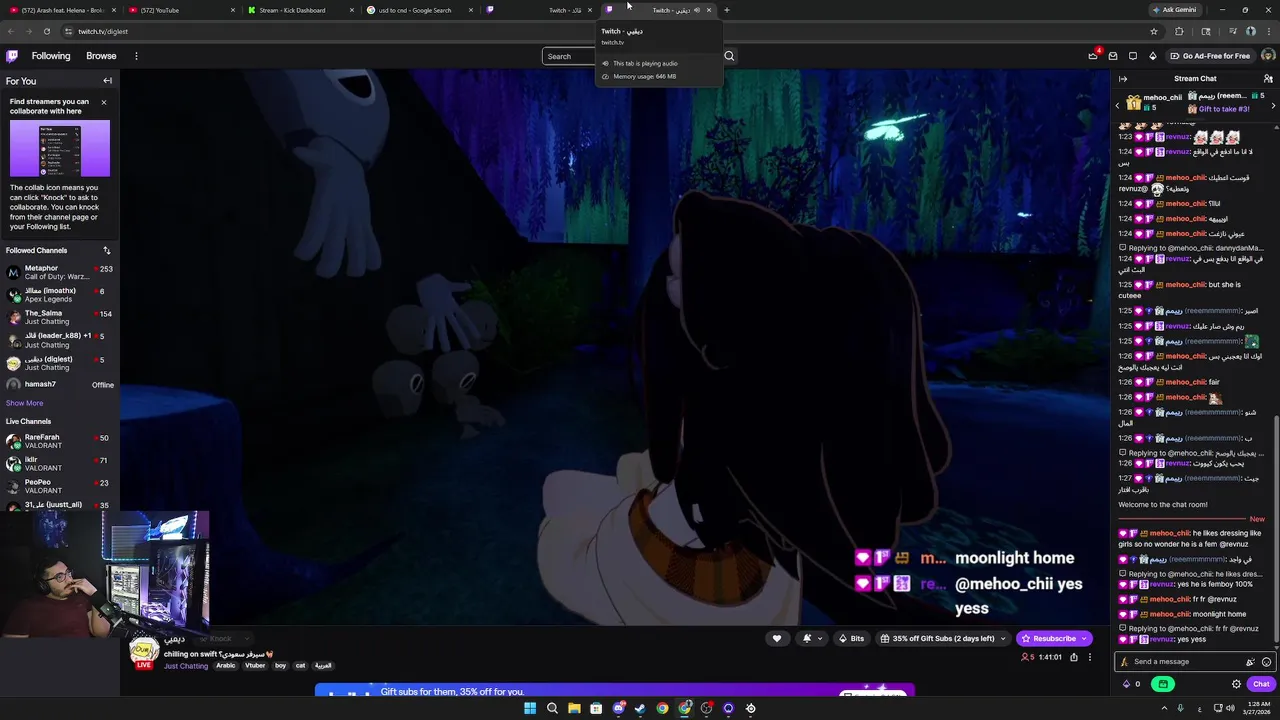
Task: Open the 35% off Gift Subs dropdown
Action: click(x=942, y=638)
